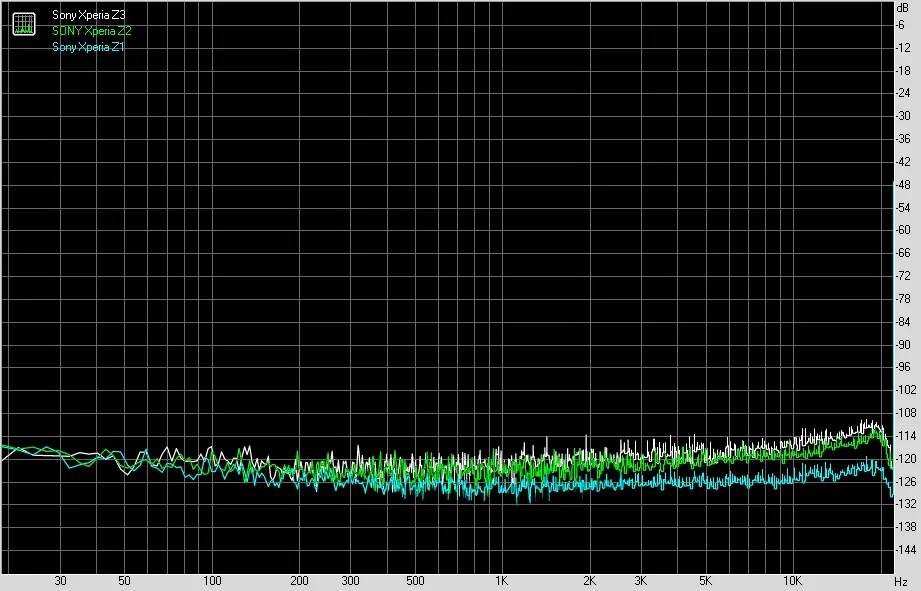Click the 200 Hz frequency label
Screen dimensions: 921x591
[x=299, y=581]
